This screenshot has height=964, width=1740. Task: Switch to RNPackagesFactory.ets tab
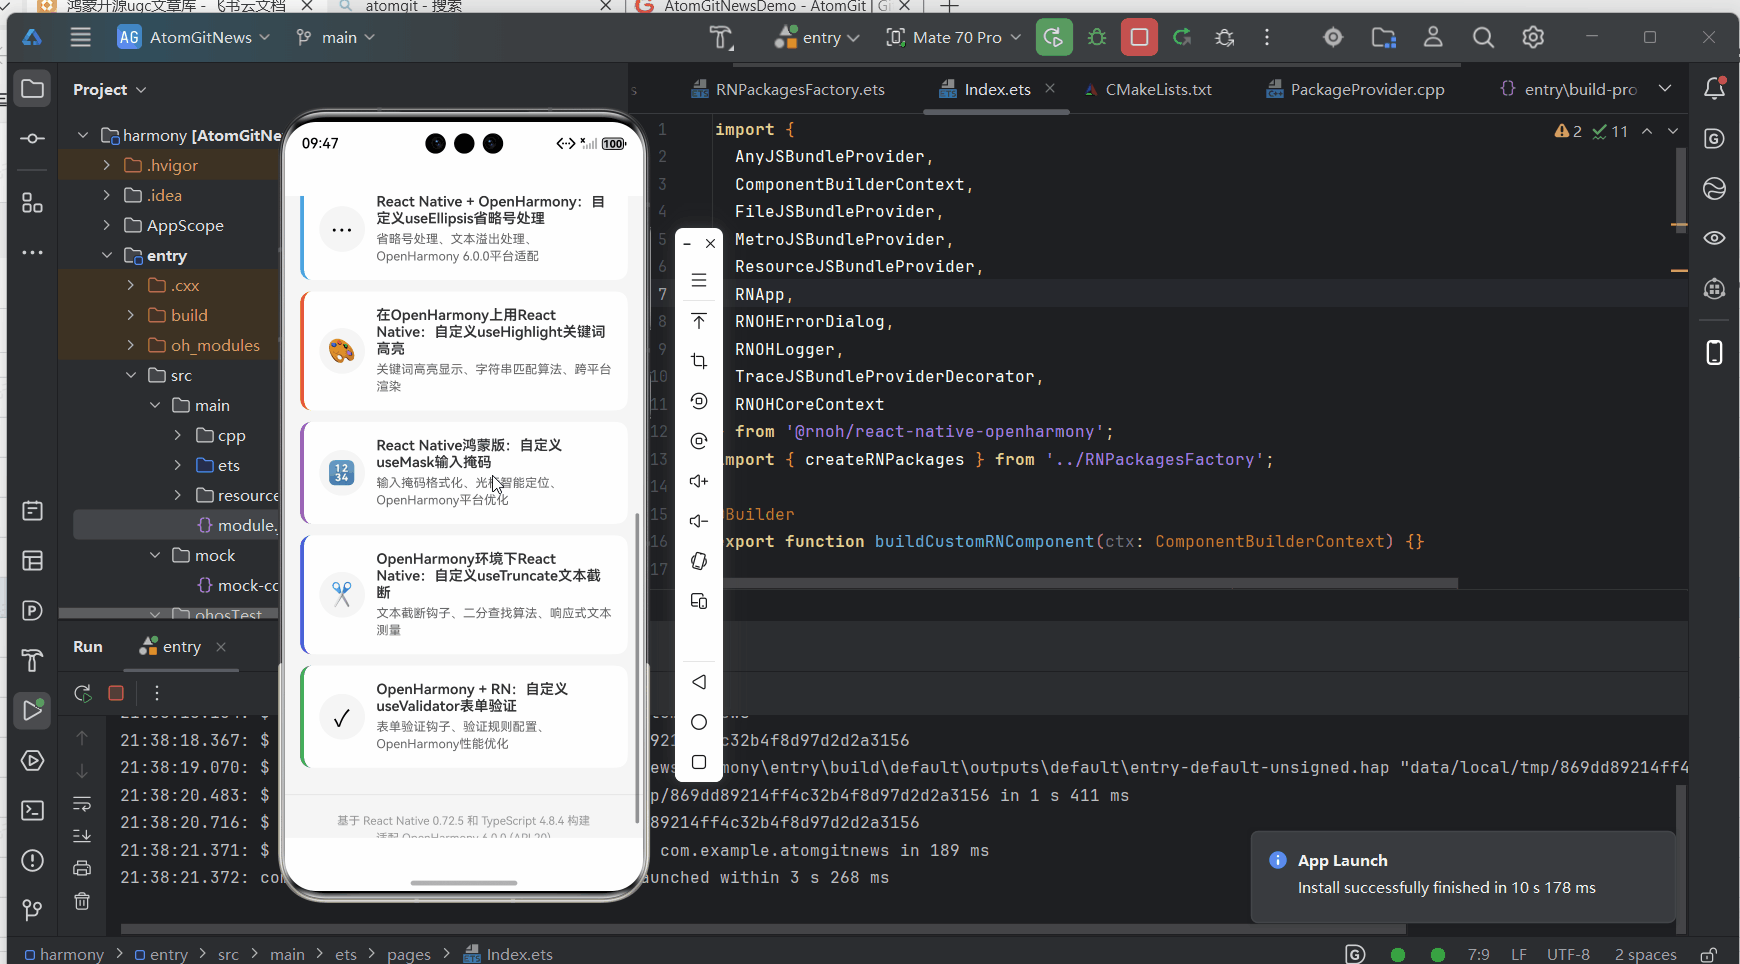[x=788, y=89]
